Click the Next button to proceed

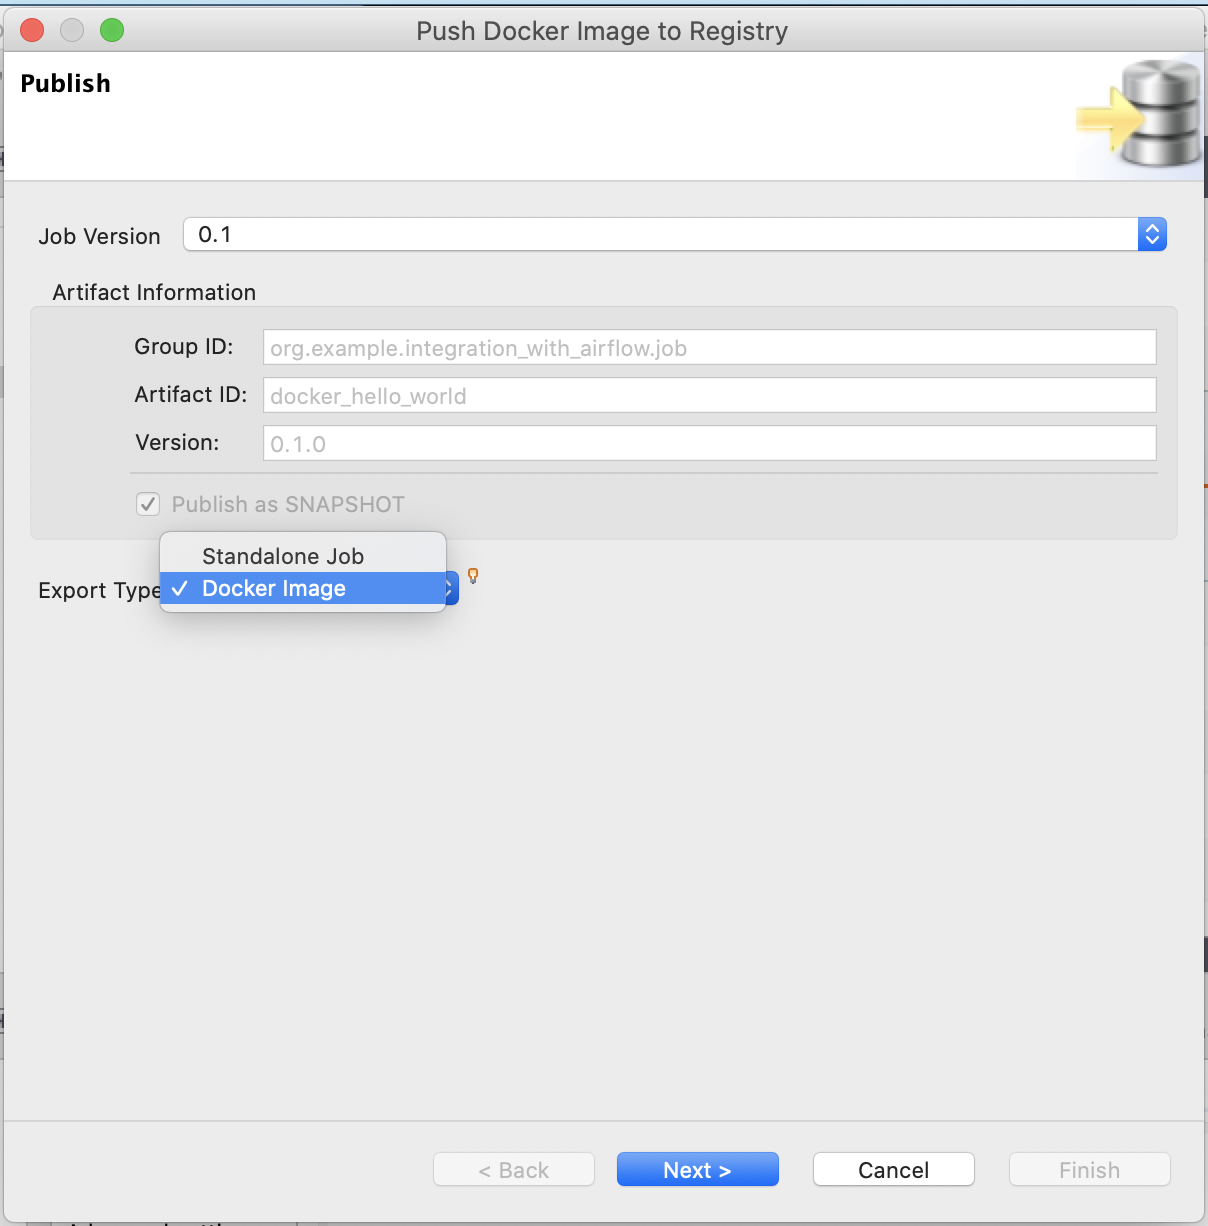[697, 1169]
